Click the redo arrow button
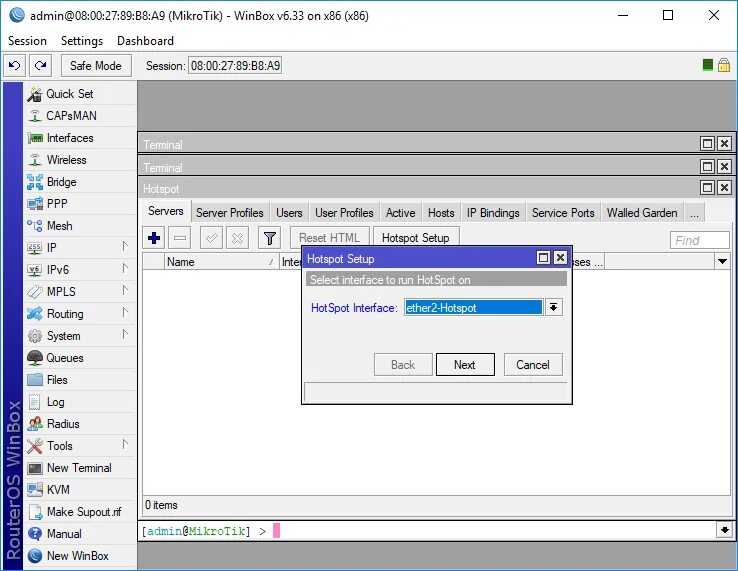The height and width of the screenshot is (571, 738). [x=40, y=65]
